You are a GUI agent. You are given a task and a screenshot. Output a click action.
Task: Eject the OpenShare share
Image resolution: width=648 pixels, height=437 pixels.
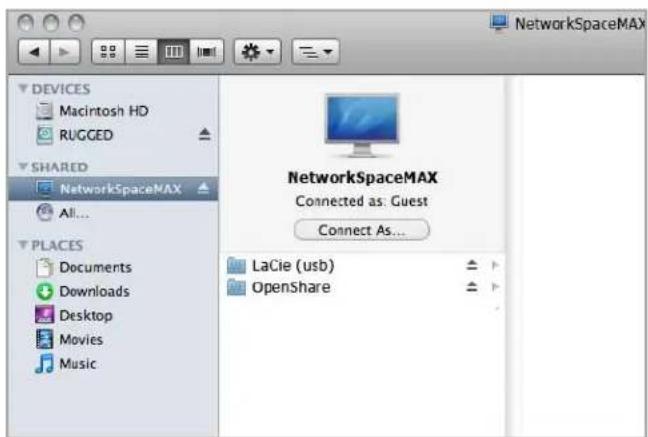click(x=472, y=287)
